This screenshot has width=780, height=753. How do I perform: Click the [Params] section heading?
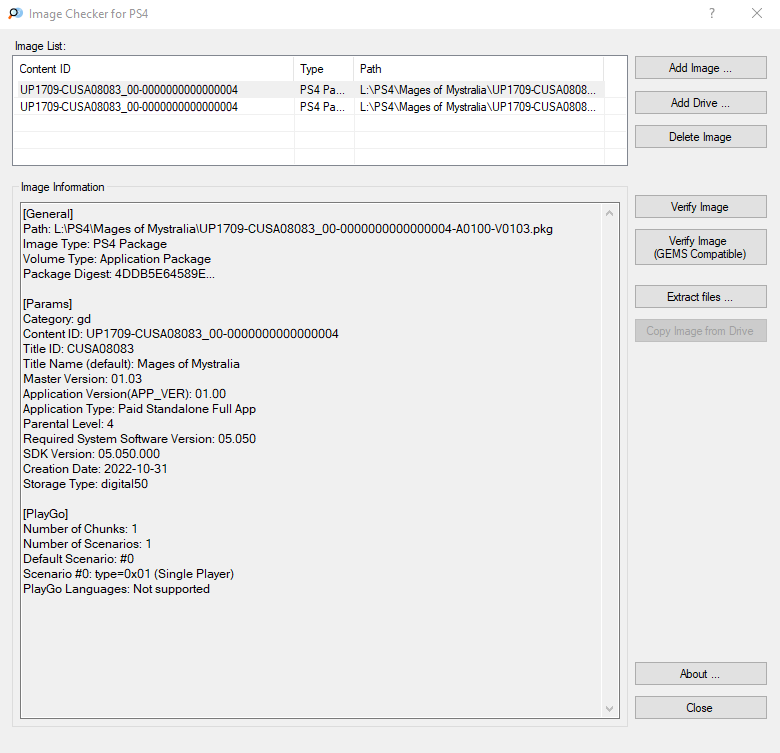48,304
